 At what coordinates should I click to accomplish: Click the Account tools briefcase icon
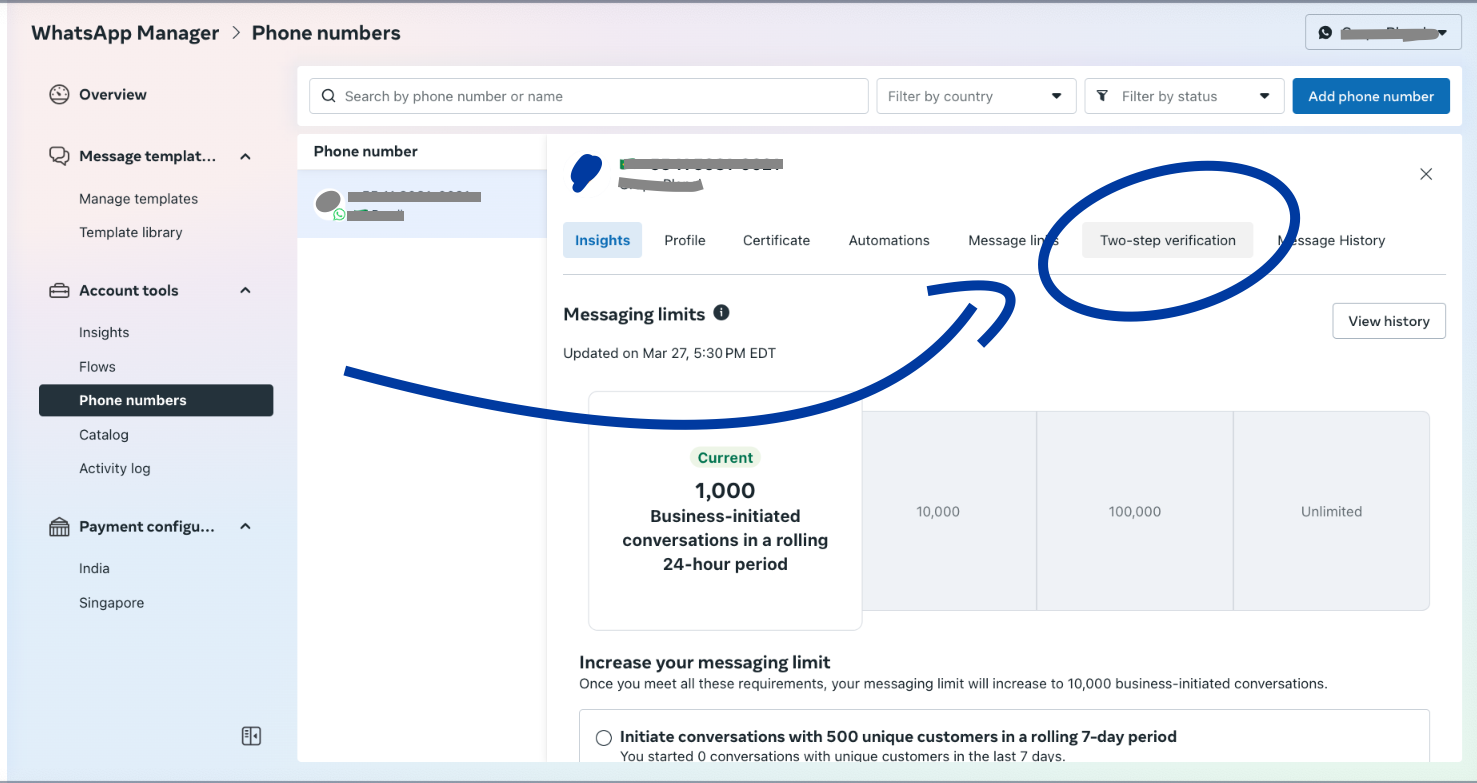59,291
